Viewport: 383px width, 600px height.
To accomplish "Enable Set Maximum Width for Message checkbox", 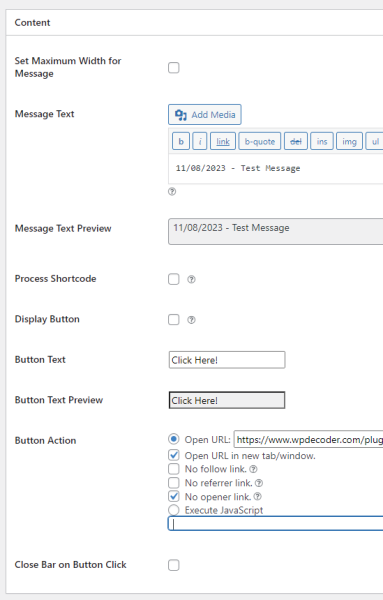I will click(174, 68).
